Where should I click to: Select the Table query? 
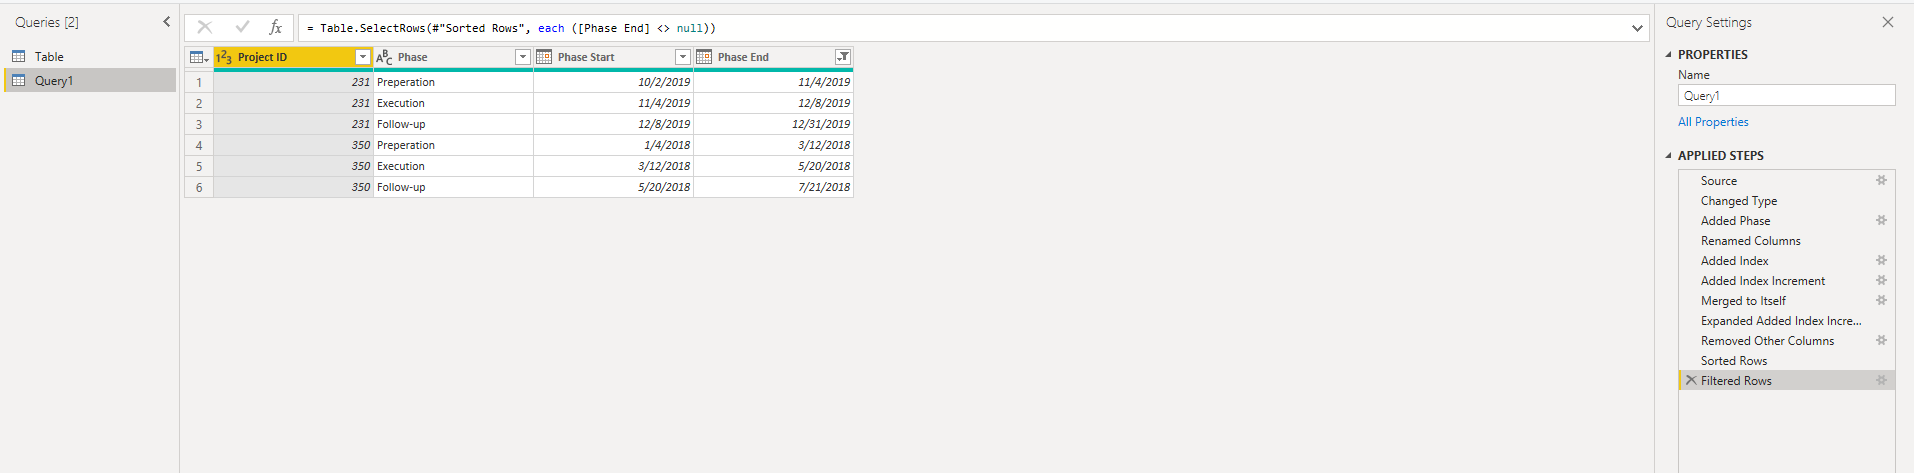pyautogui.click(x=89, y=57)
